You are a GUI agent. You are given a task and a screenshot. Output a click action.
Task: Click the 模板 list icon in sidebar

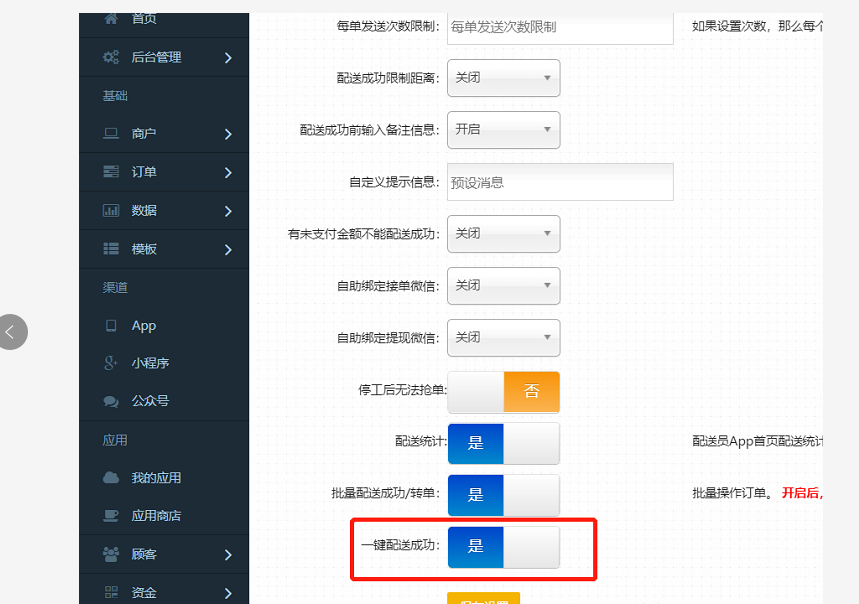[x=111, y=249]
